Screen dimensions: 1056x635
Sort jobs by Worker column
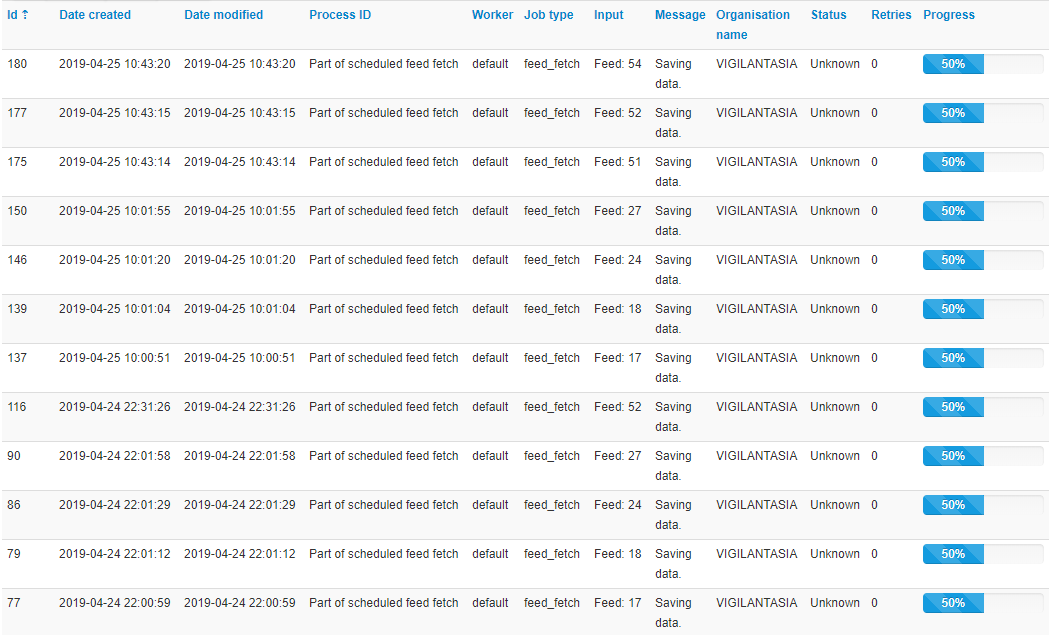tap(492, 14)
